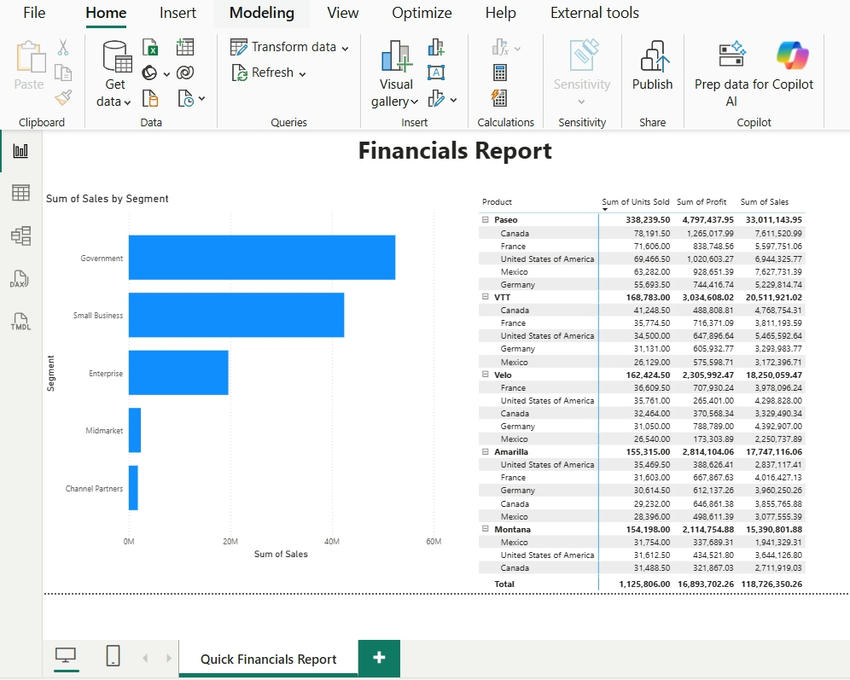Viewport: 850px width, 680px height.
Task: Expand the Refresh dropdown arrow
Action: pos(304,72)
